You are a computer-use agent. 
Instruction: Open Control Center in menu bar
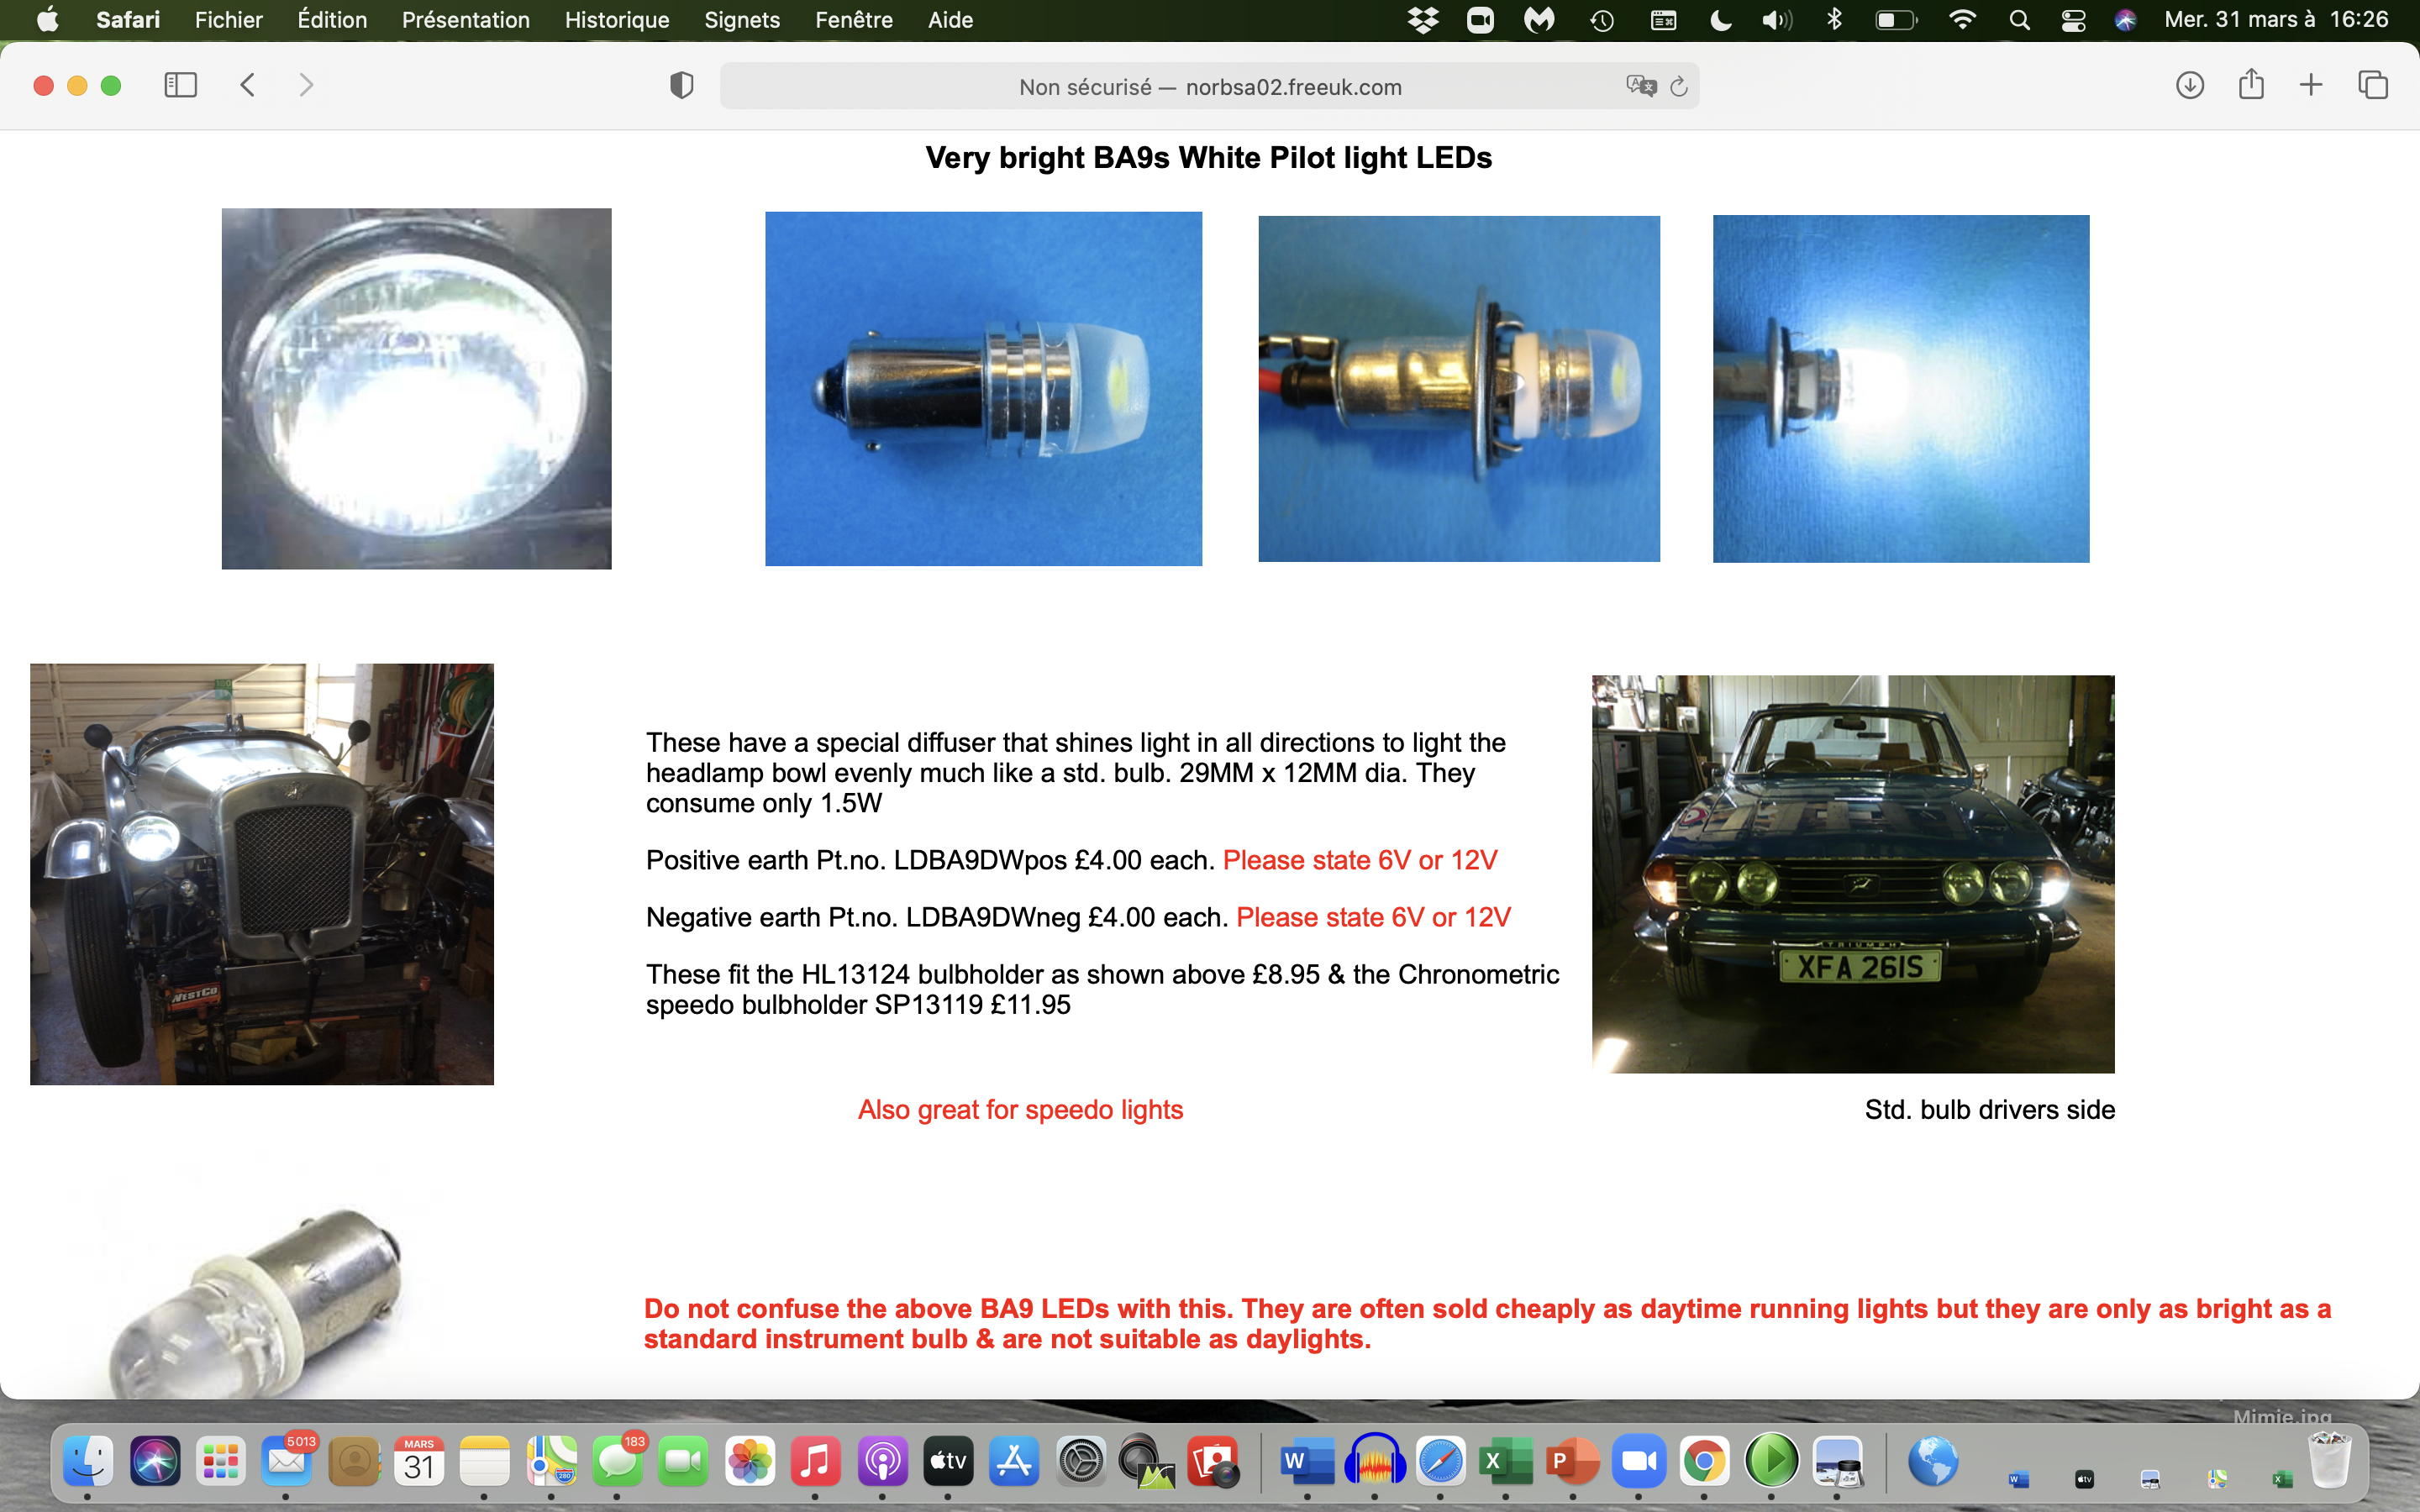(2073, 20)
